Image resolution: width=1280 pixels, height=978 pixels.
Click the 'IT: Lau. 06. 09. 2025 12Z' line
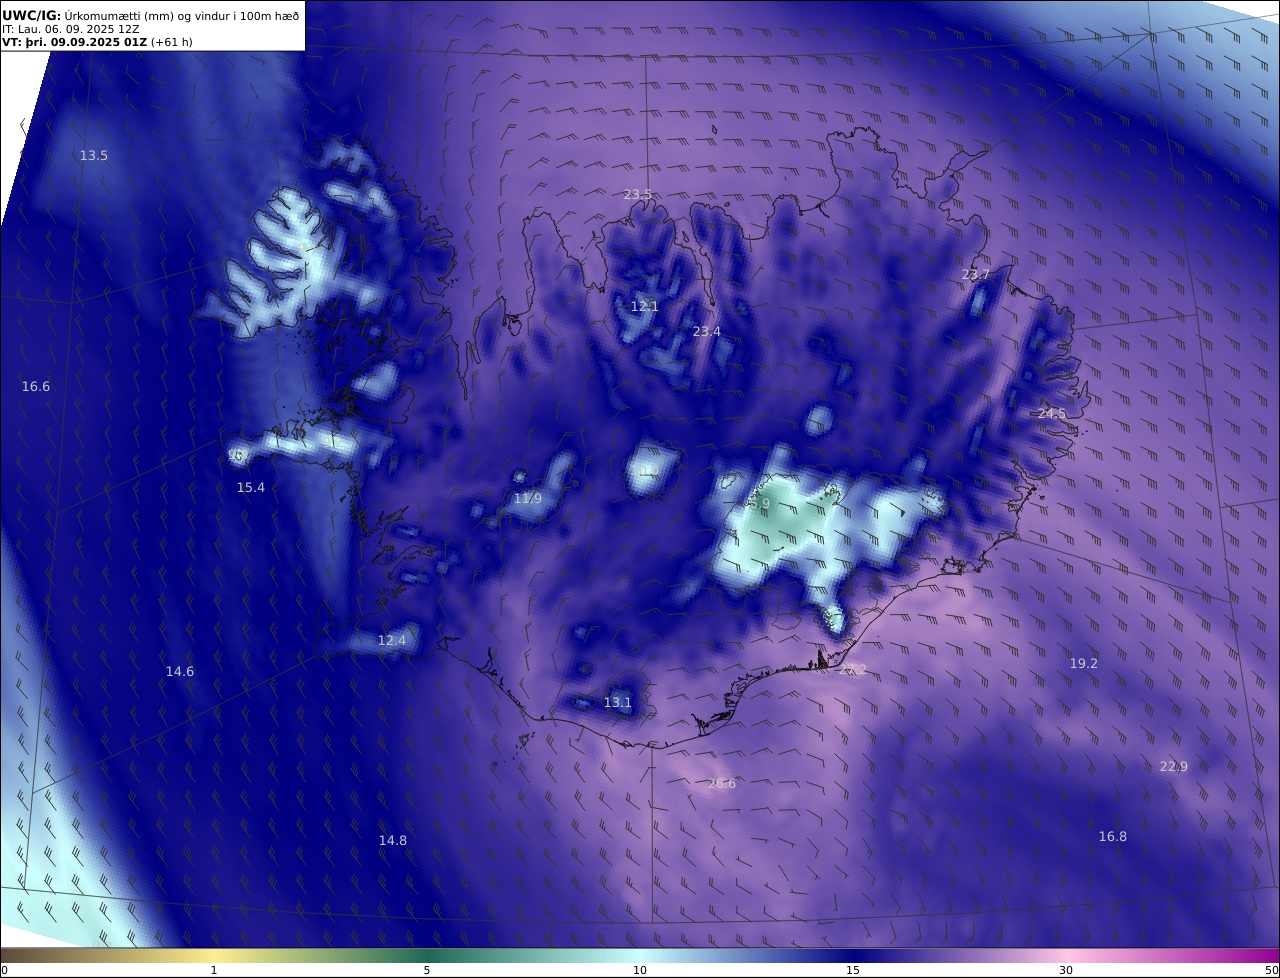pyautogui.click(x=72, y=30)
